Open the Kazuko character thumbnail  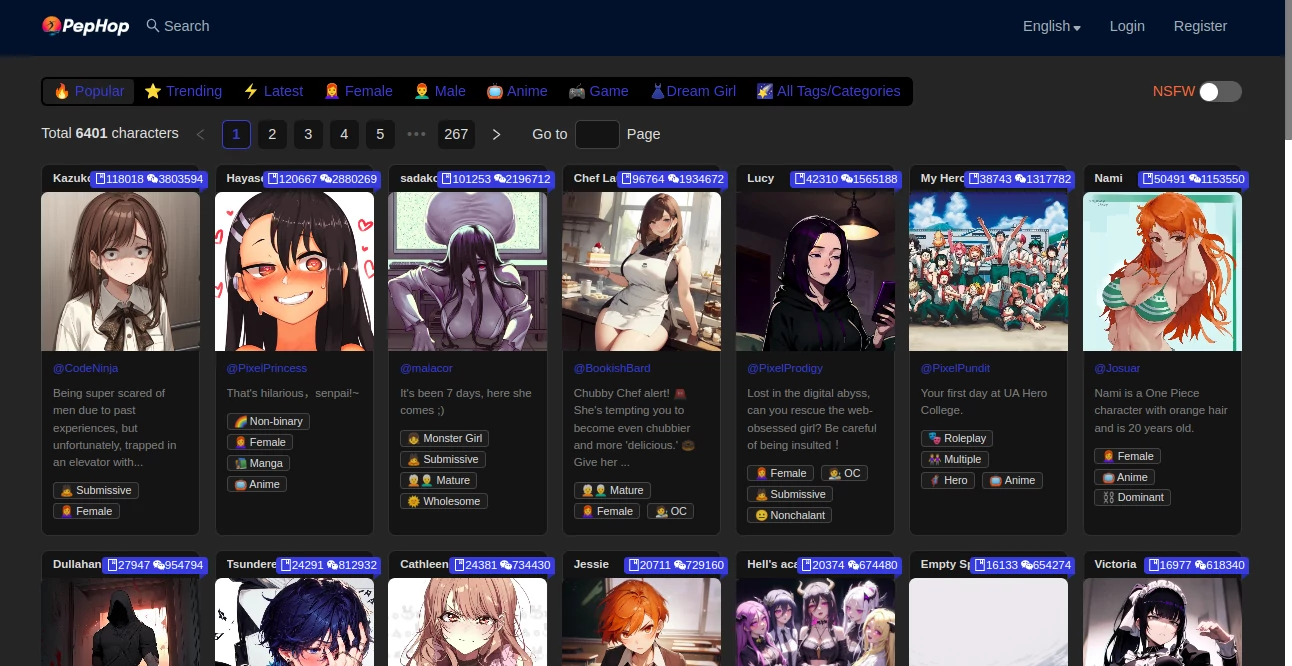[120, 271]
